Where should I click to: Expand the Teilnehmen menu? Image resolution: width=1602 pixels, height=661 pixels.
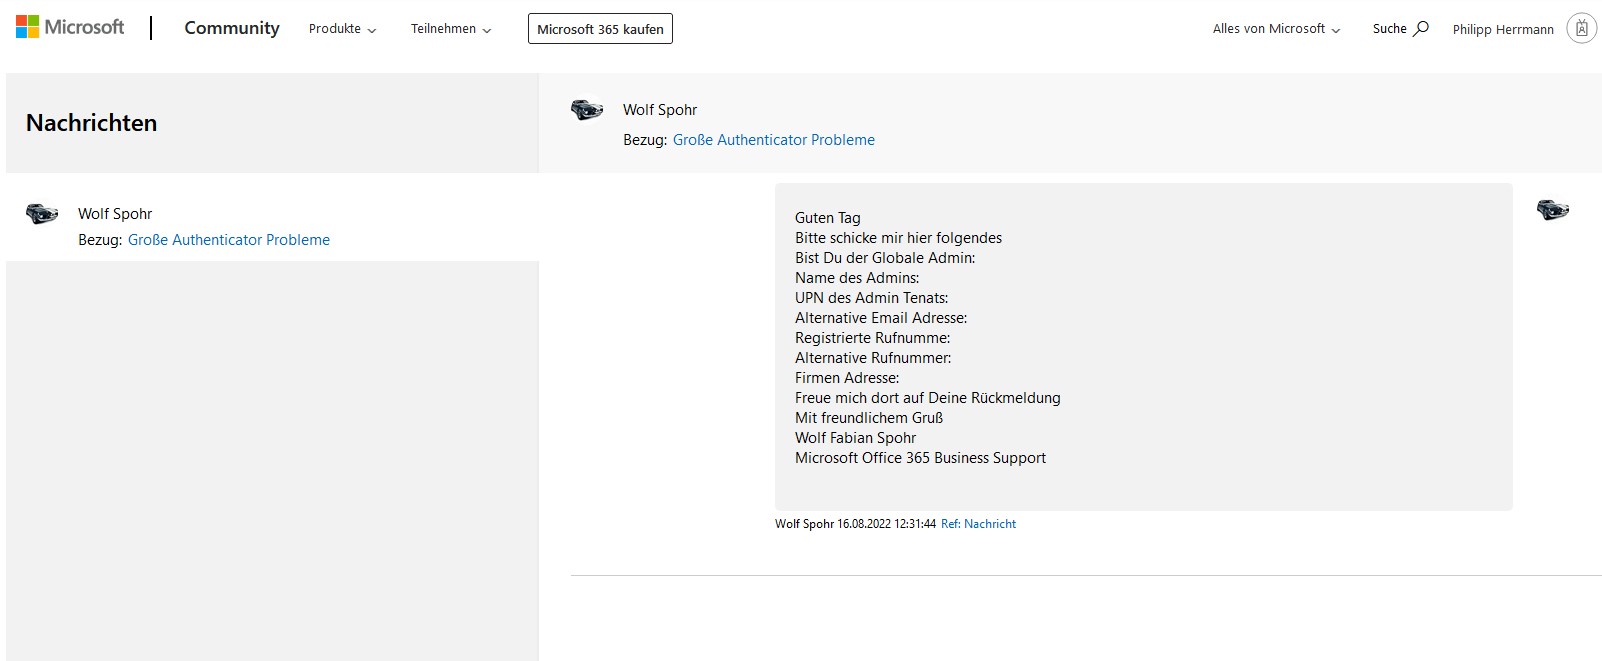coord(451,29)
